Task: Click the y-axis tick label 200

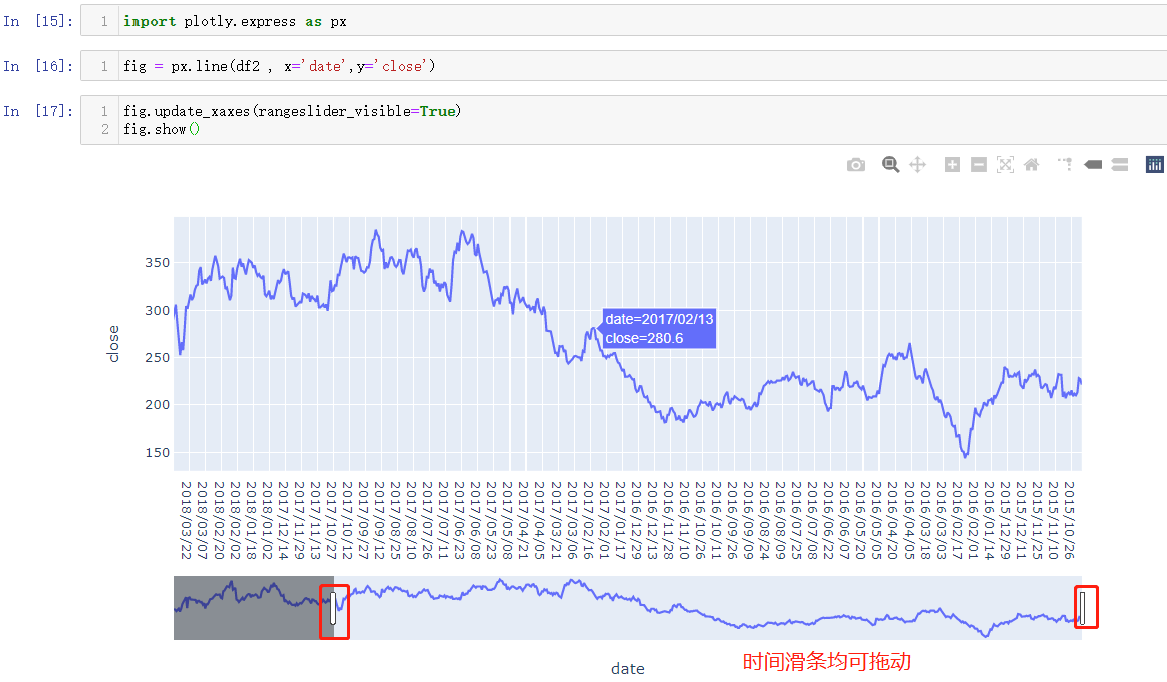Action: [158, 405]
